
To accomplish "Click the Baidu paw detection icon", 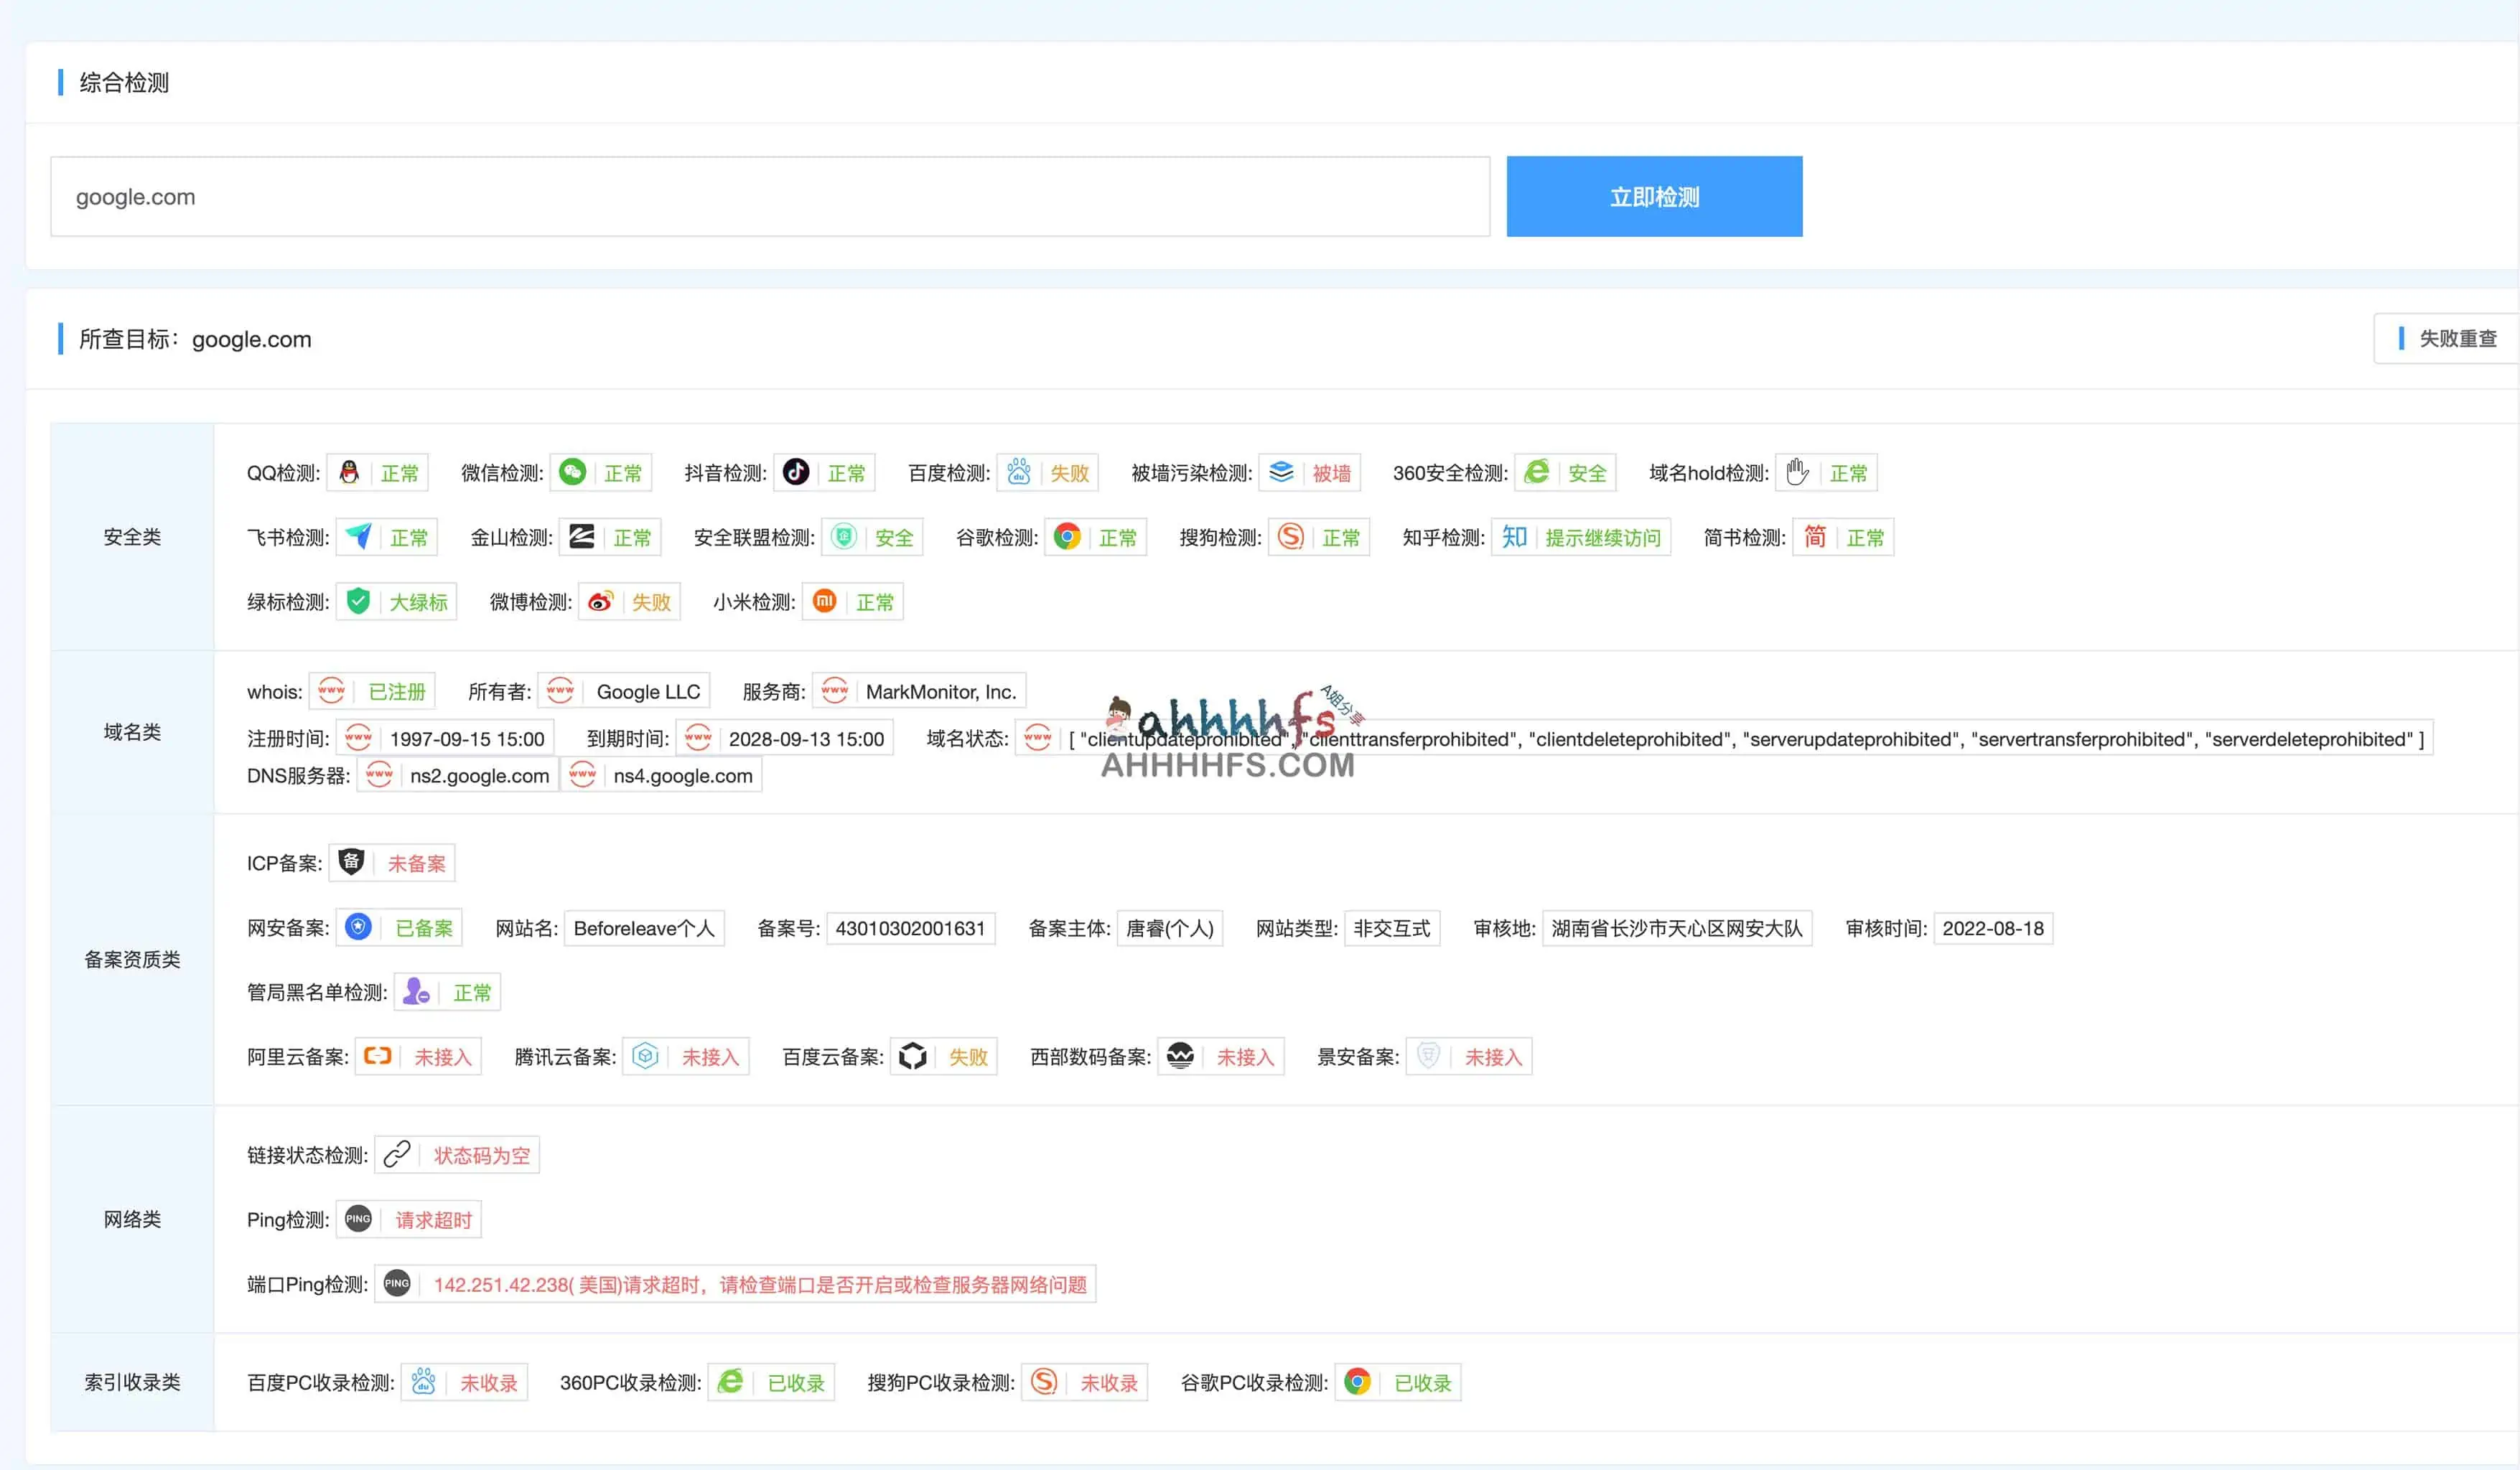I will (x=1019, y=472).
